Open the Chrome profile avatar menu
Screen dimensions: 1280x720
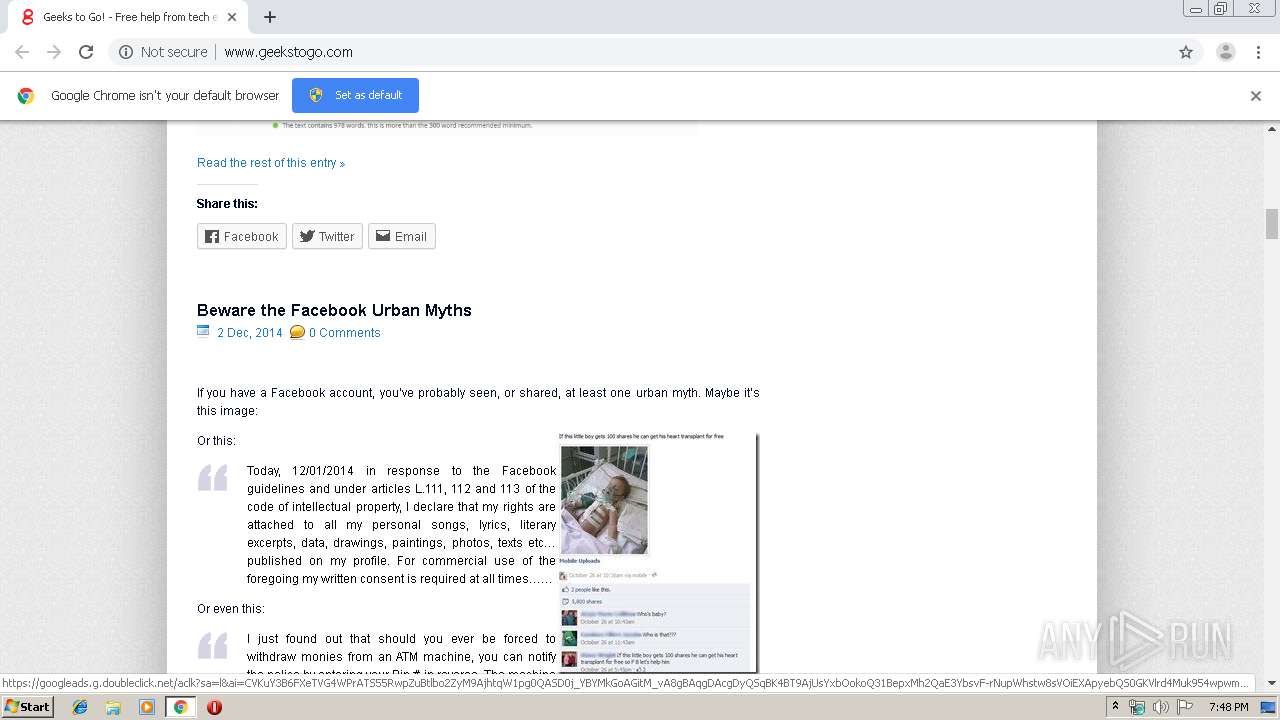point(1226,52)
